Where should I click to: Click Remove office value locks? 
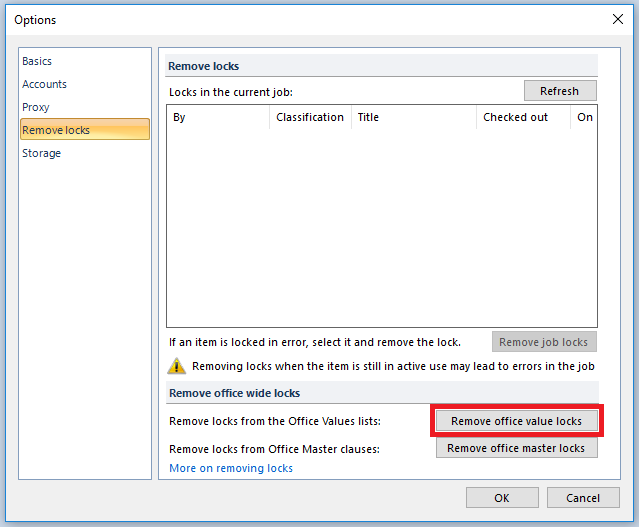point(516,421)
